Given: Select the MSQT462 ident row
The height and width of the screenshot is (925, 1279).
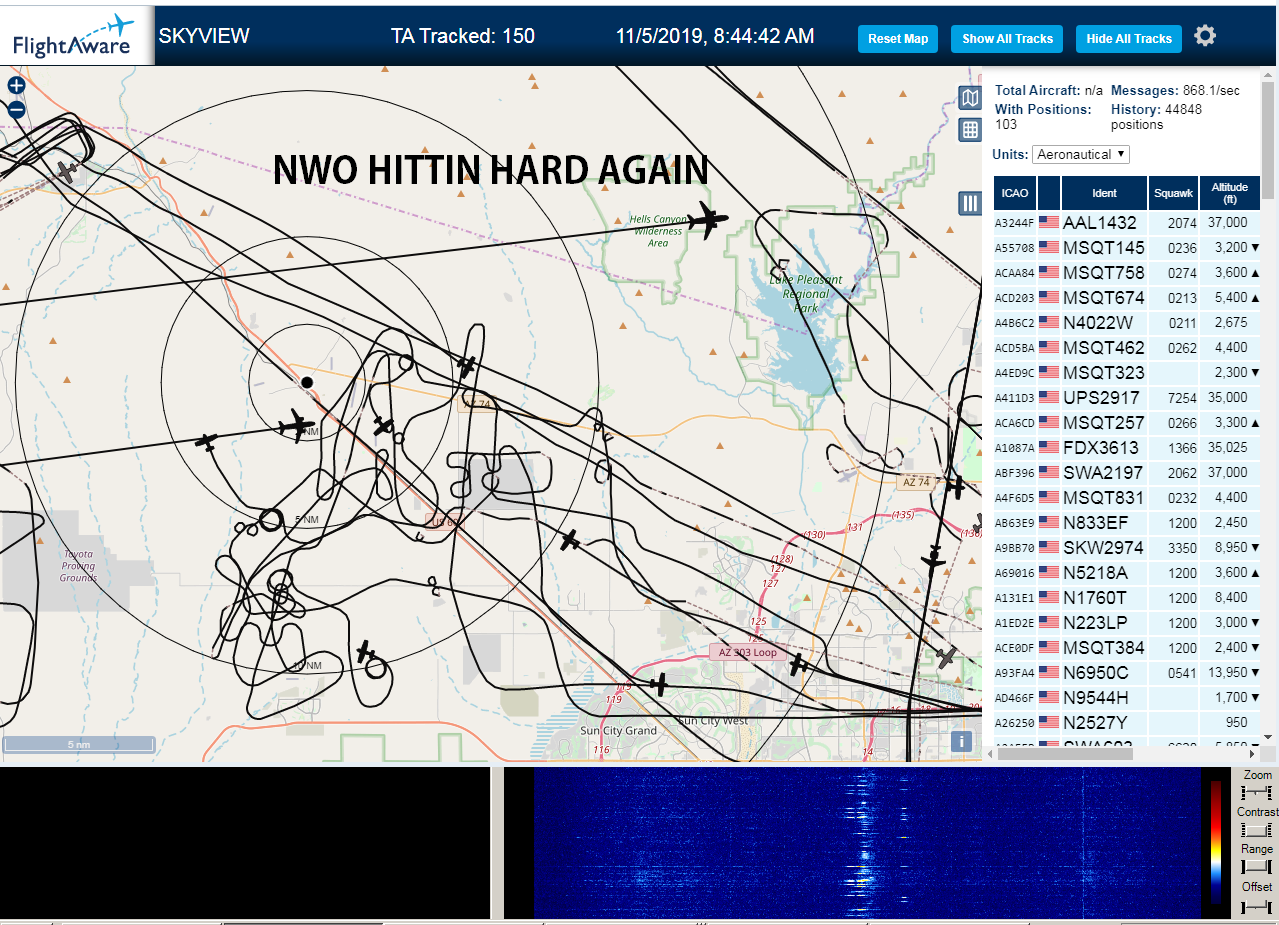Looking at the screenshot, I should [1127, 347].
